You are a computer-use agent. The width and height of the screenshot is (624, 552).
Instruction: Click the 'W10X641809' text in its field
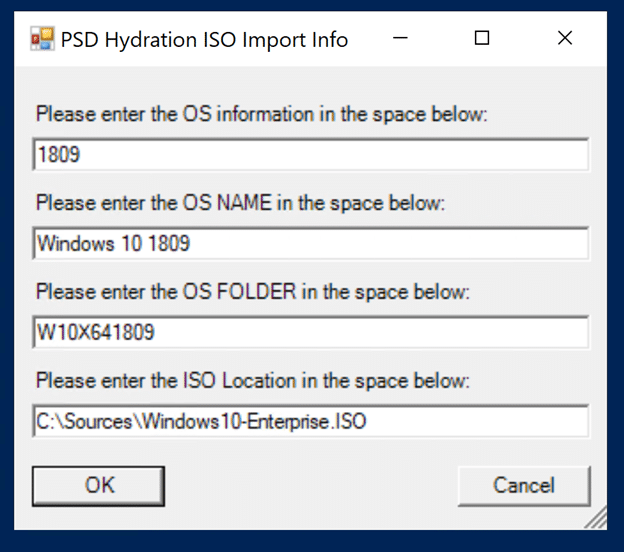(96, 332)
